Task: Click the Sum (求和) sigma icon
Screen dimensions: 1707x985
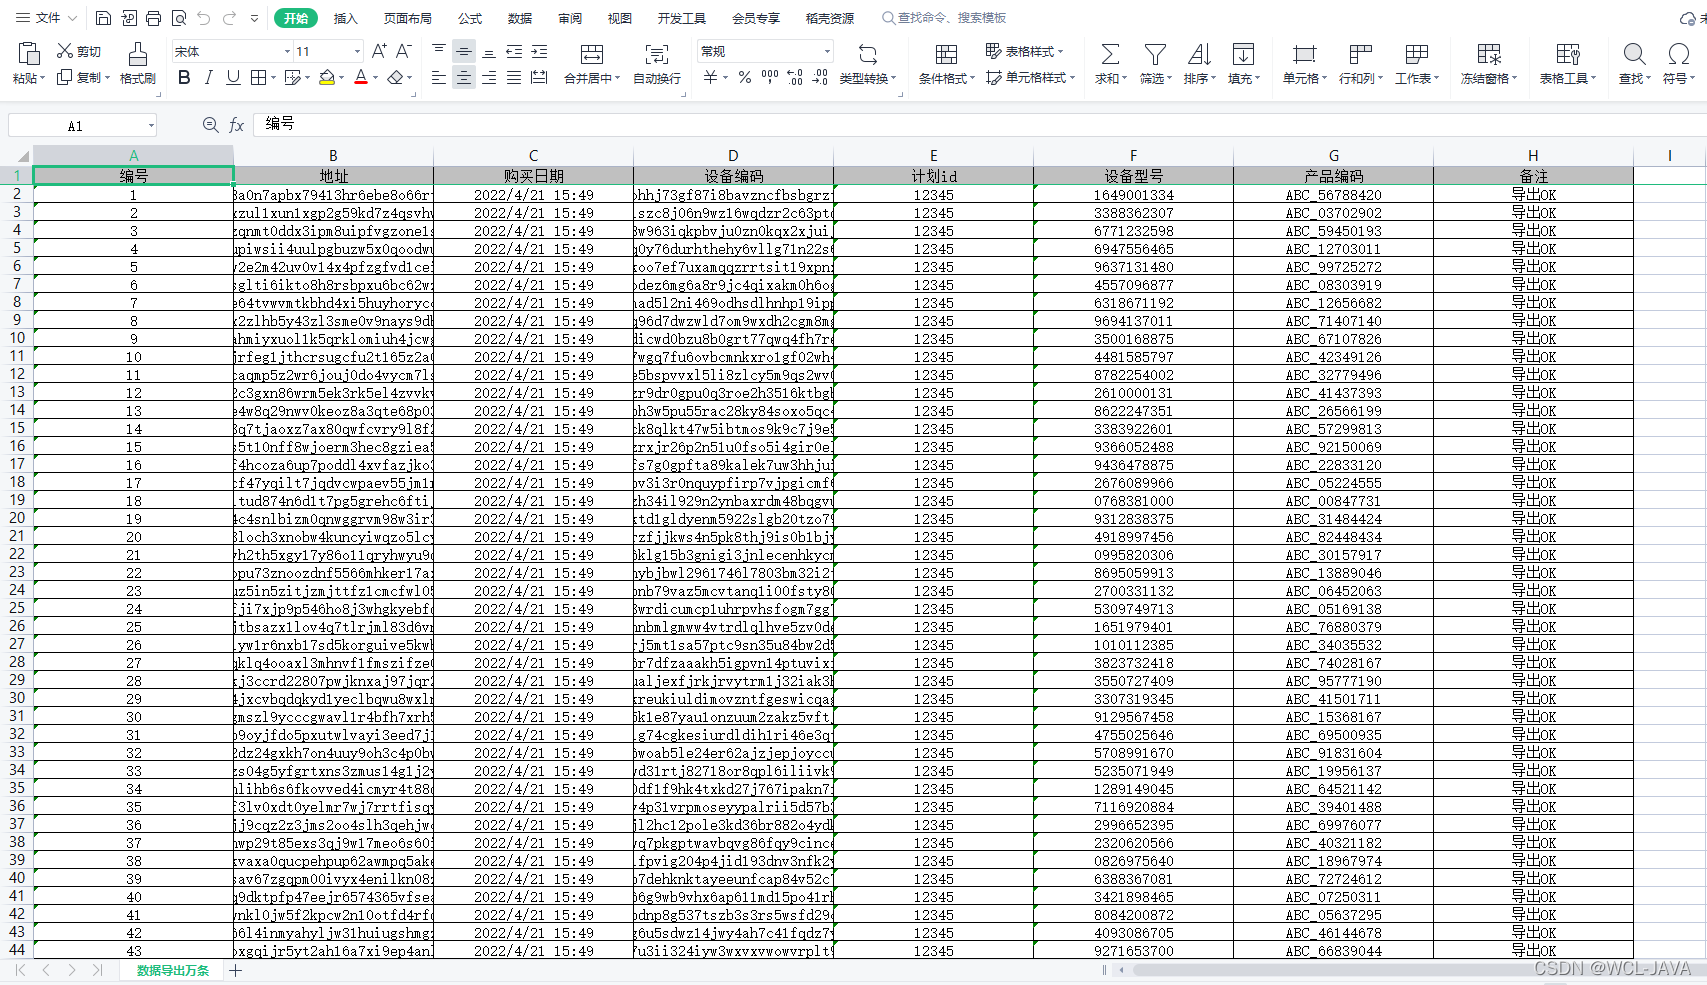Action: pyautogui.click(x=1110, y=54)
